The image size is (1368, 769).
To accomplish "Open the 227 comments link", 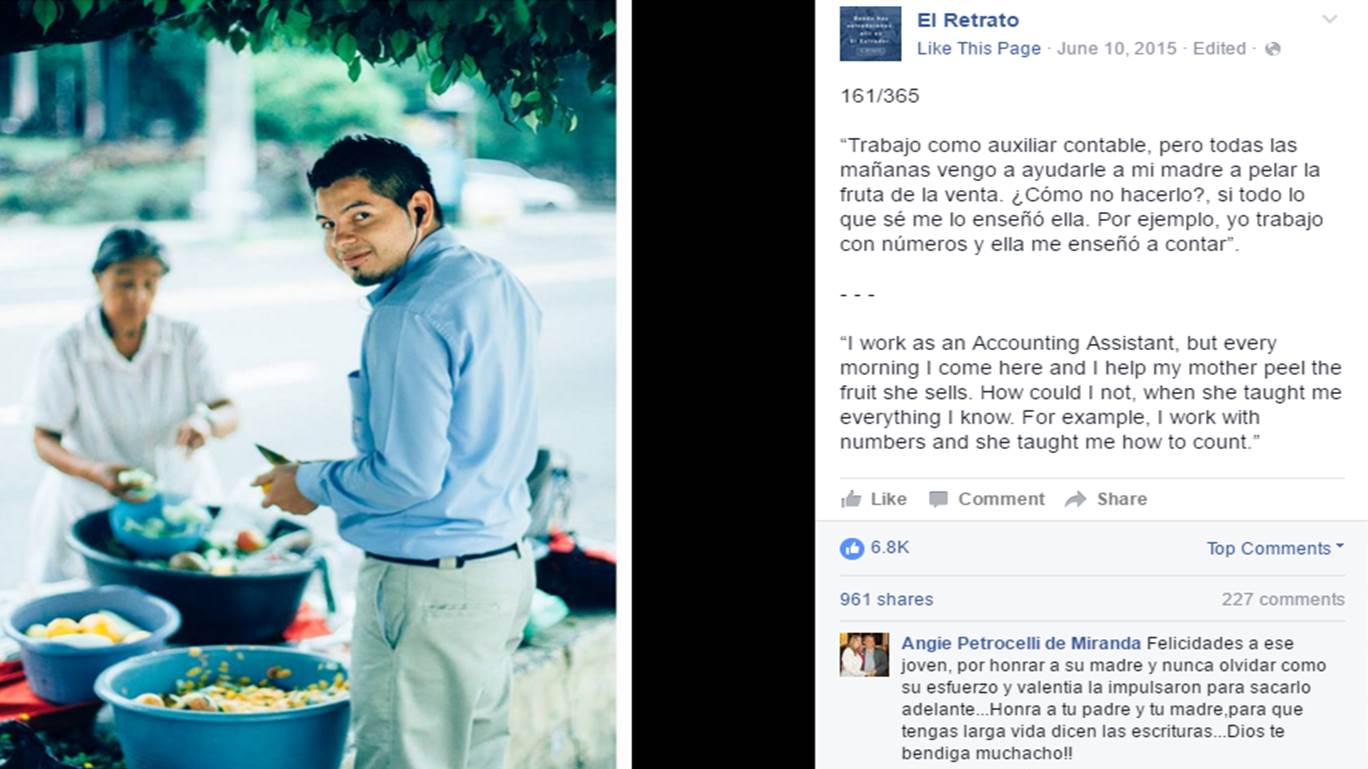I will point(1283,600).
